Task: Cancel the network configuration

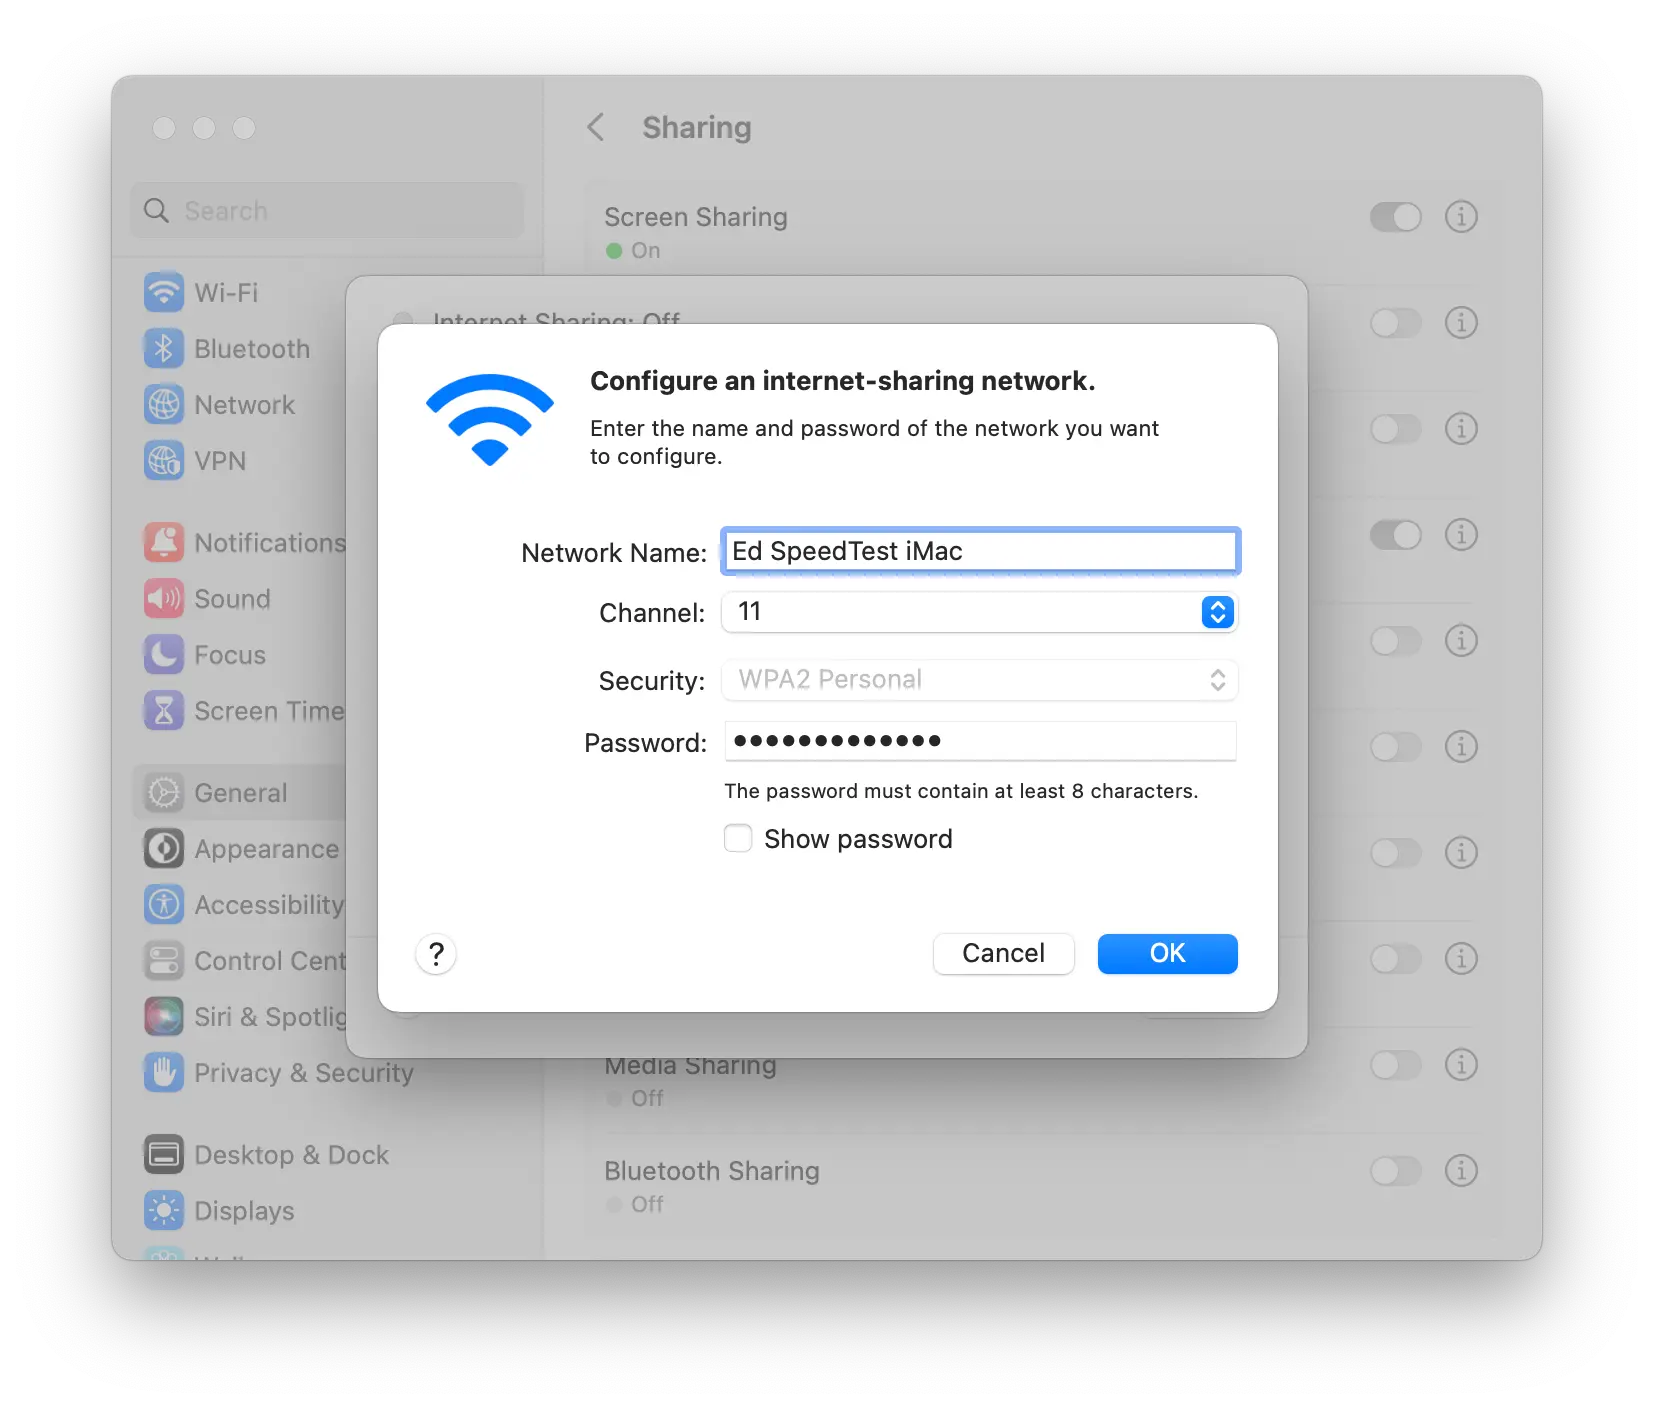Action: click(1003, 953)
